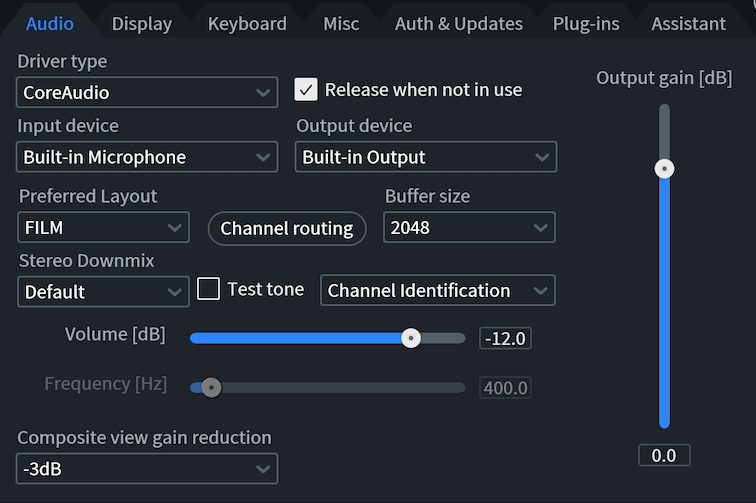Viewport: 756px width, 503px height.
Task: Expand the Input device Built-in Microphone dropdown
Action: (147, 157)
